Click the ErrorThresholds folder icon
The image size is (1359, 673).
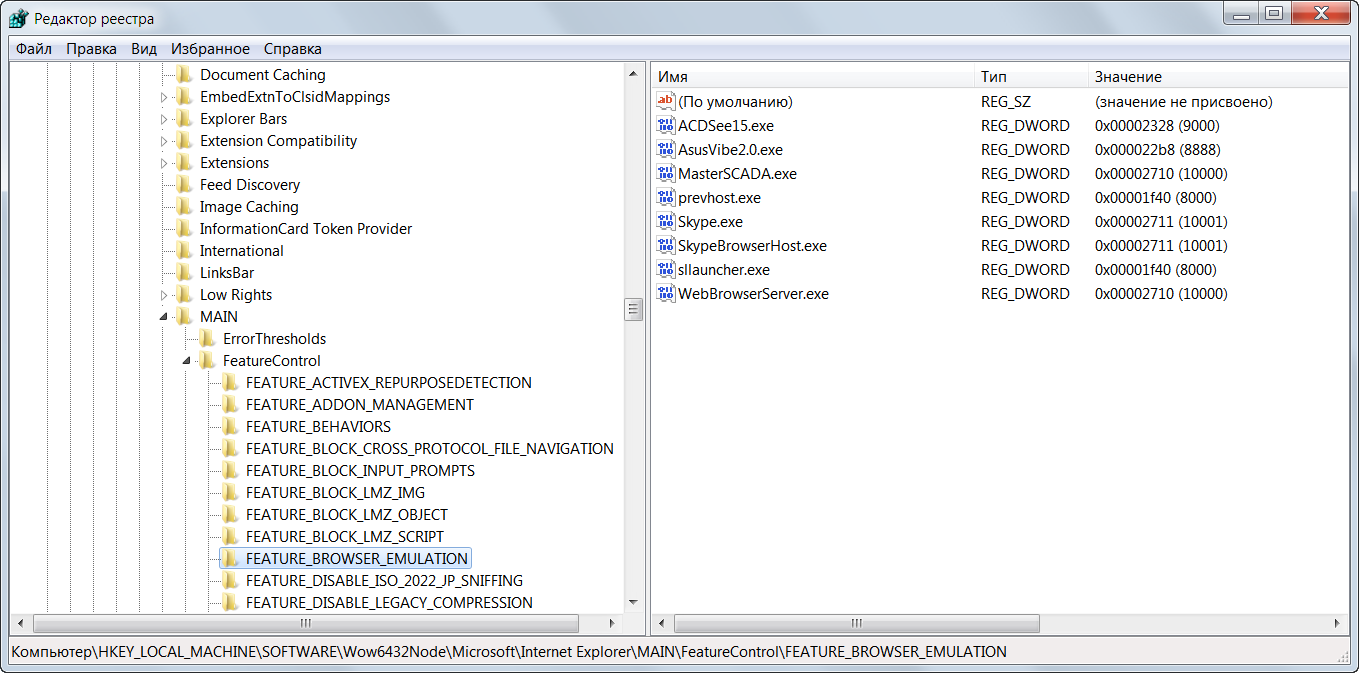point(207,338)
